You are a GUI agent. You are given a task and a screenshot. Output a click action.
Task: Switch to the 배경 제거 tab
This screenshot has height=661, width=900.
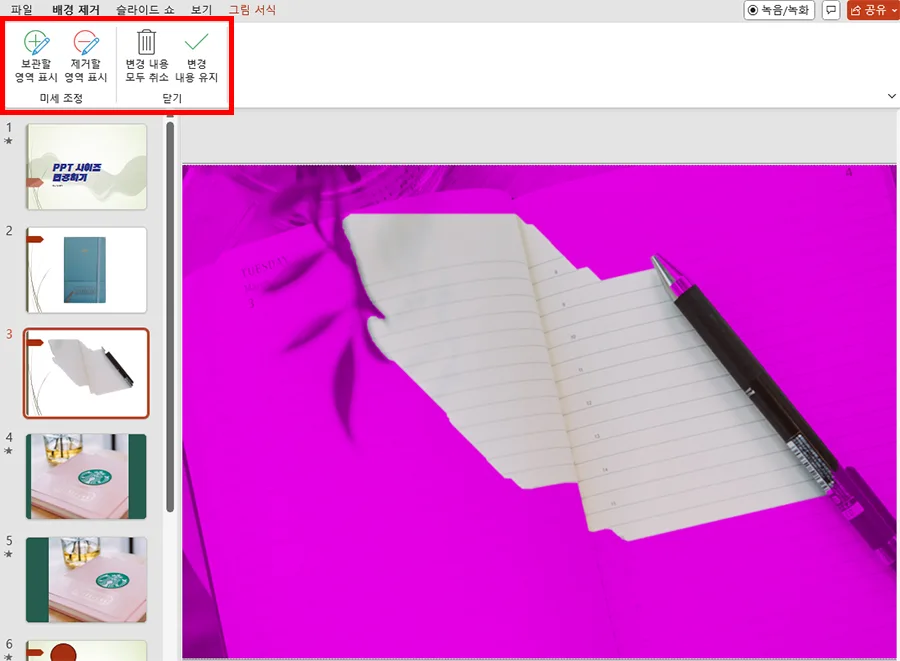76,10
